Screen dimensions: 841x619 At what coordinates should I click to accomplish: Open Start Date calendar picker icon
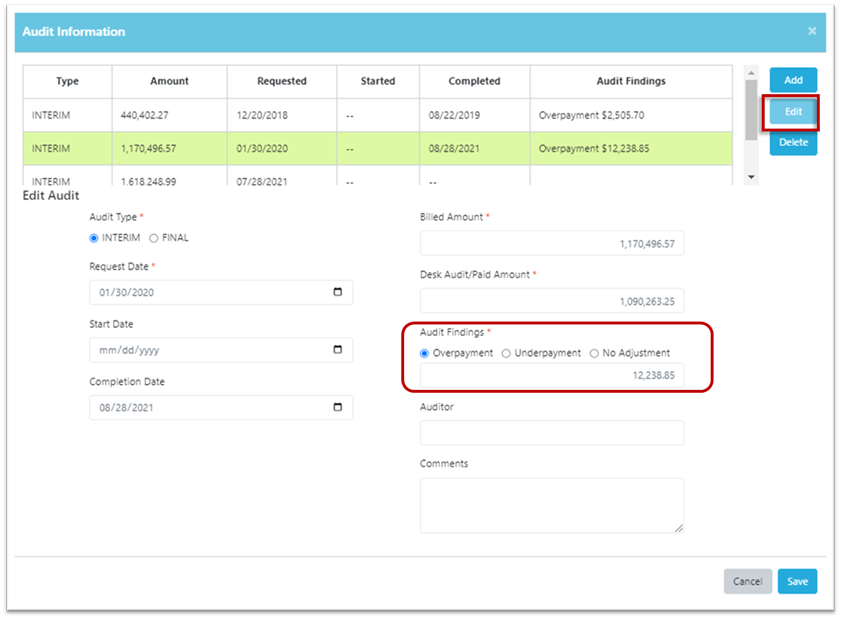tap(337, 350)
